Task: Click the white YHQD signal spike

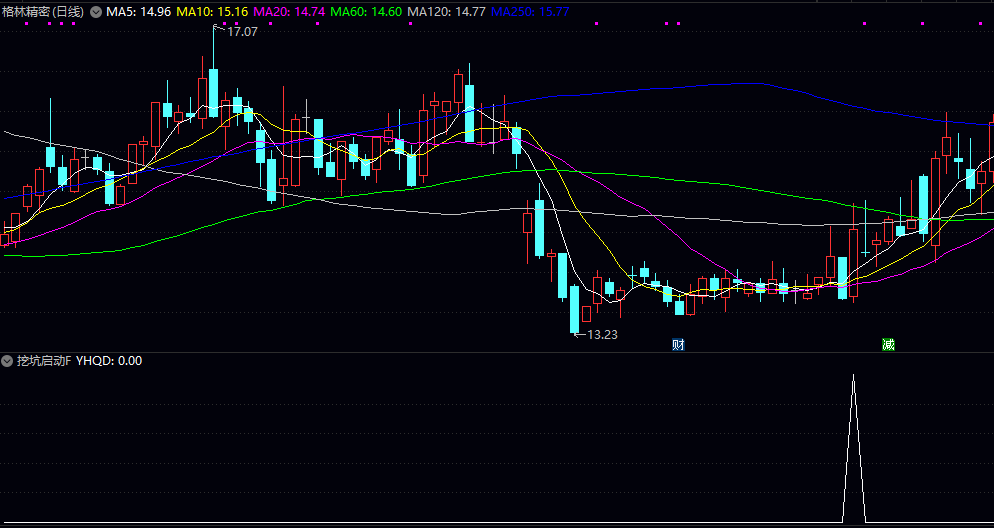Action: click(x=853, y=448)
